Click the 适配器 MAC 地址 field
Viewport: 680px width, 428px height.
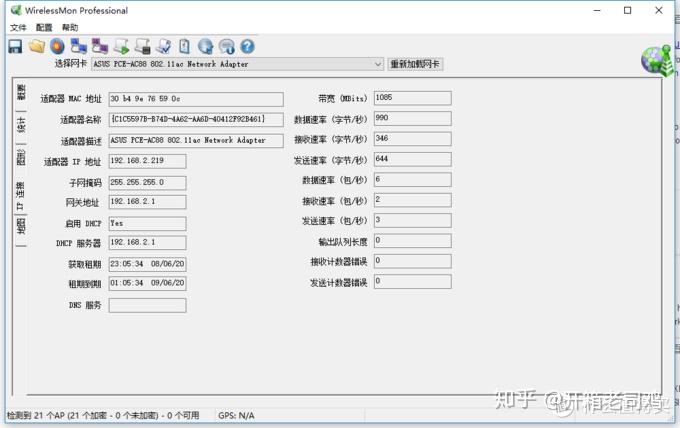click(196, 99)
